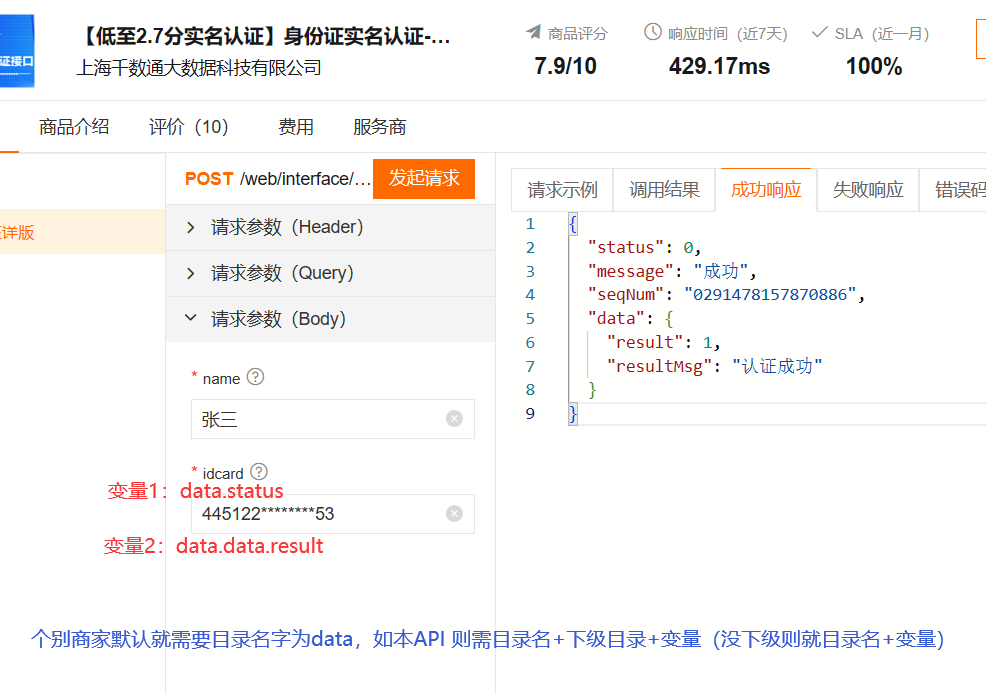Click the product rating paper-plane icon
The image size is (986, 694).
(534, 33)
